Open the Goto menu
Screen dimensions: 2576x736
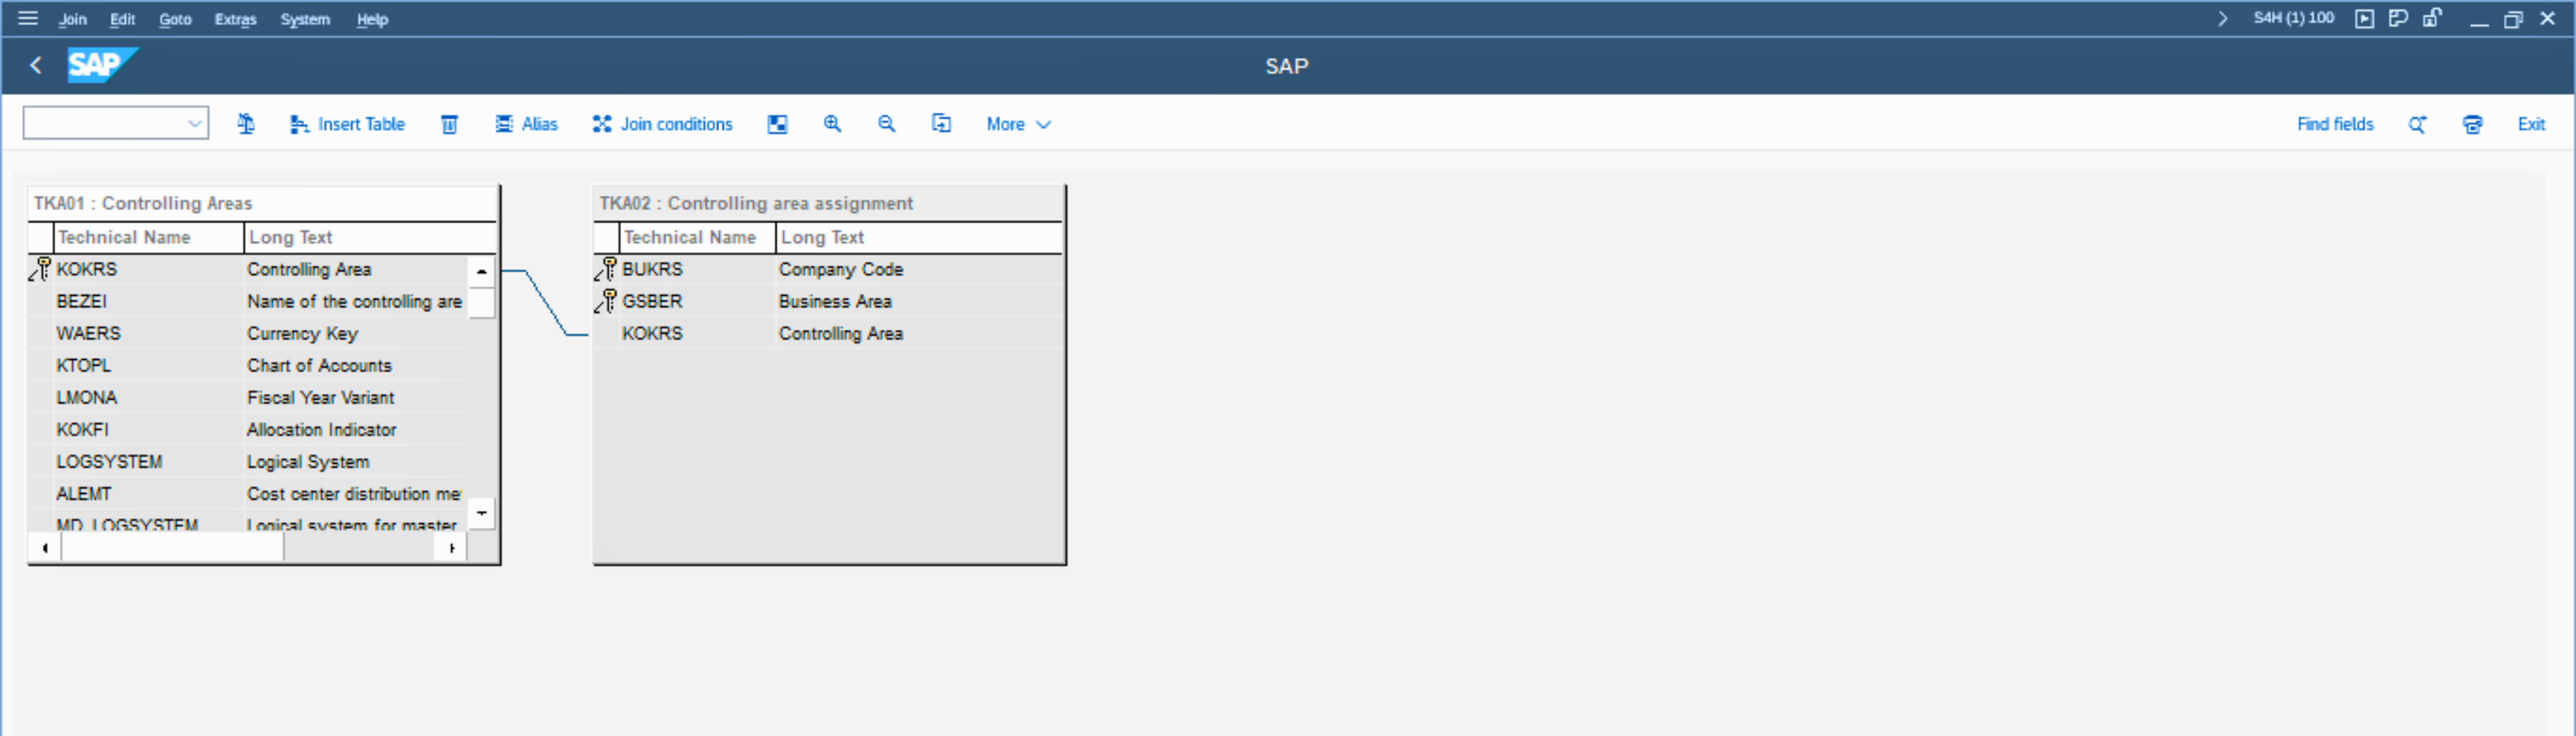(175, 19)
